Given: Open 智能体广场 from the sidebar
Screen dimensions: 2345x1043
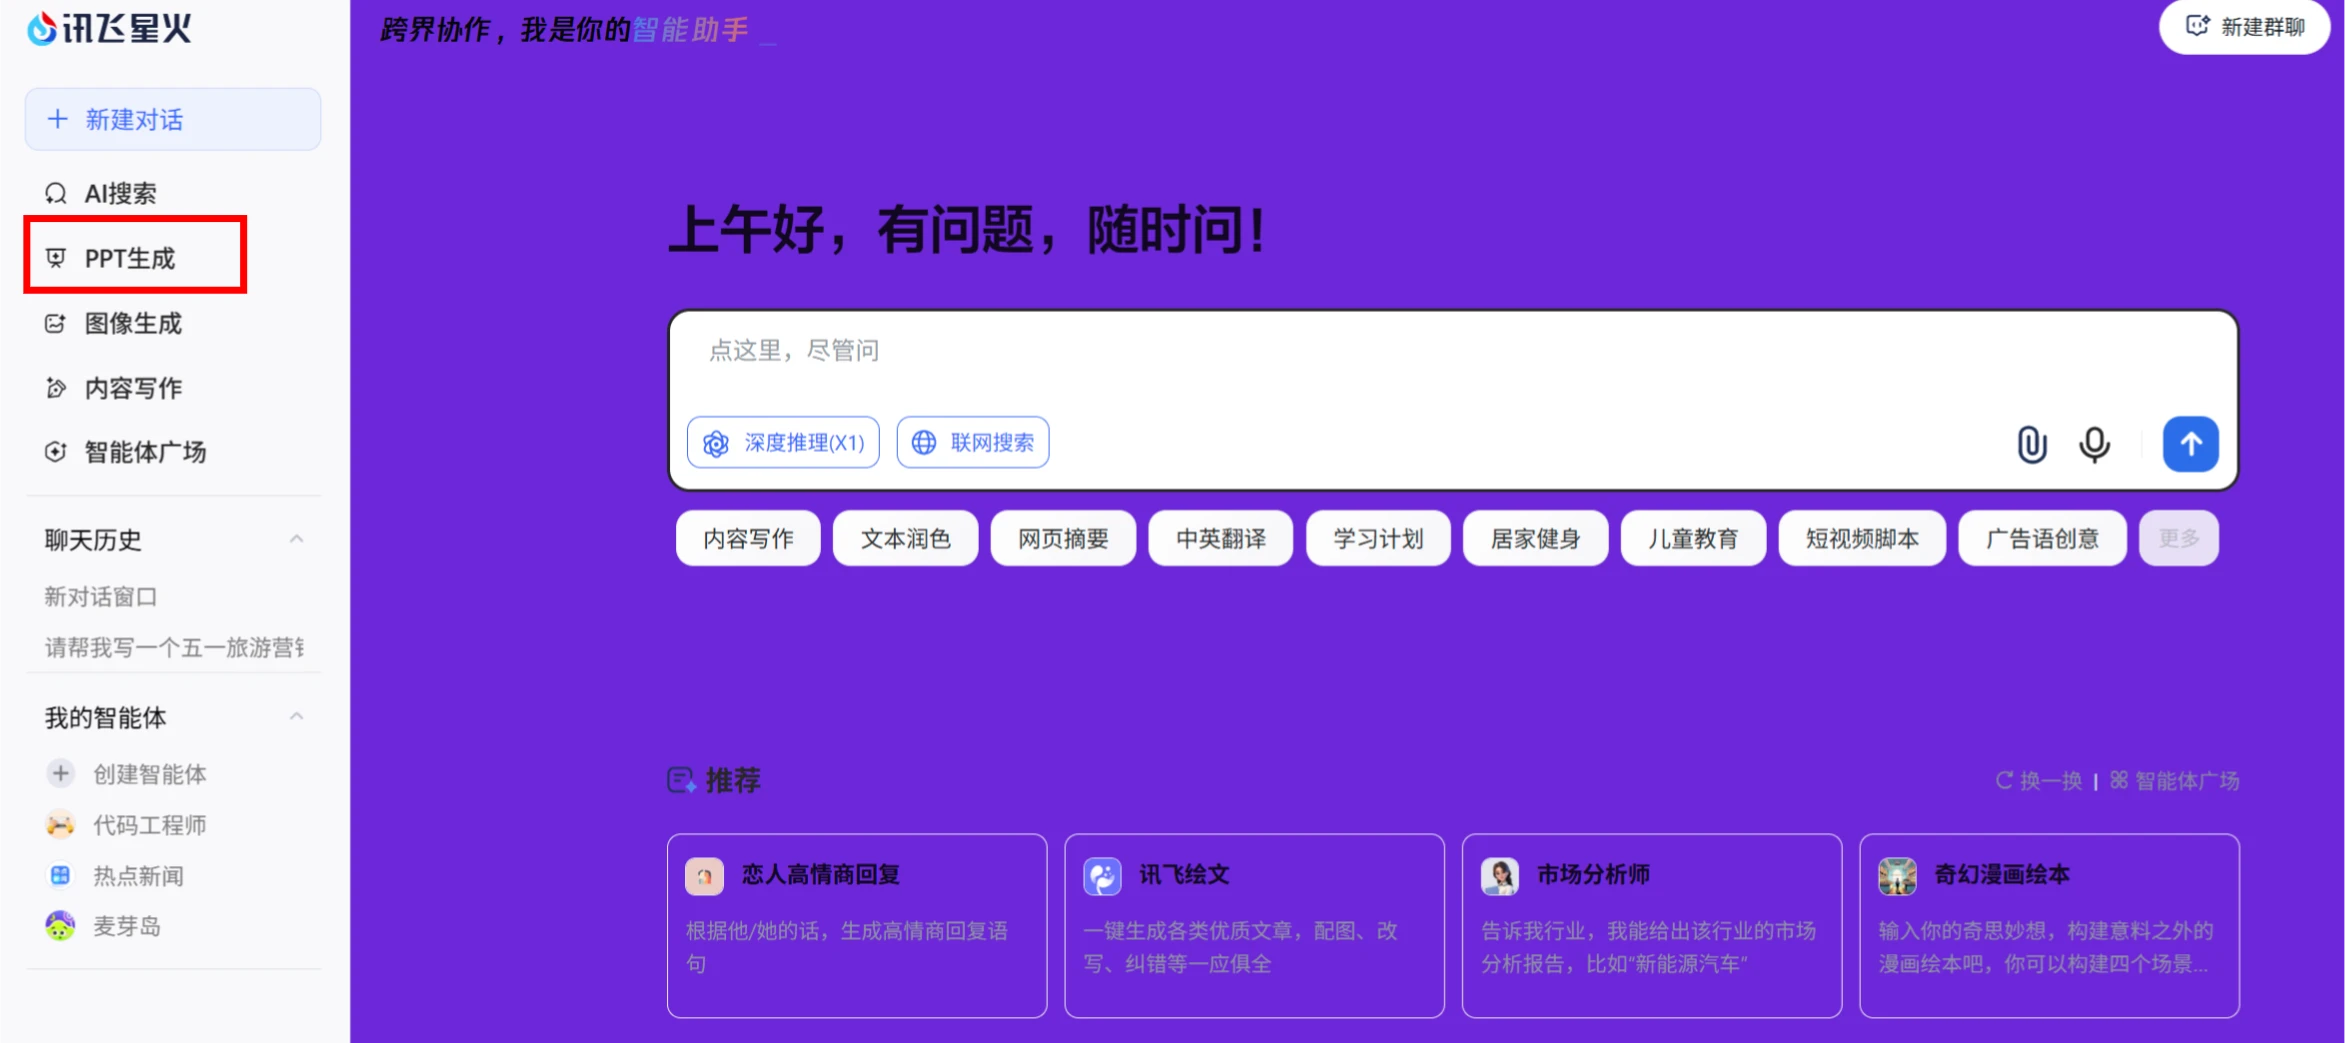Looking at the screenshot, I should (x=144, y=451).
